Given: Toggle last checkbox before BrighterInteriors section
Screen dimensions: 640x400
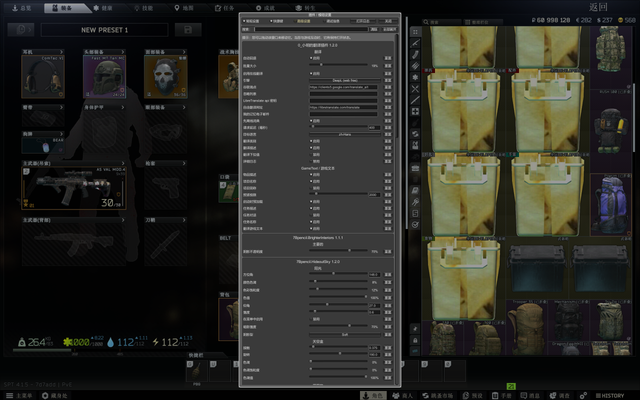Looking at the screenshot, I should (311, 228).
